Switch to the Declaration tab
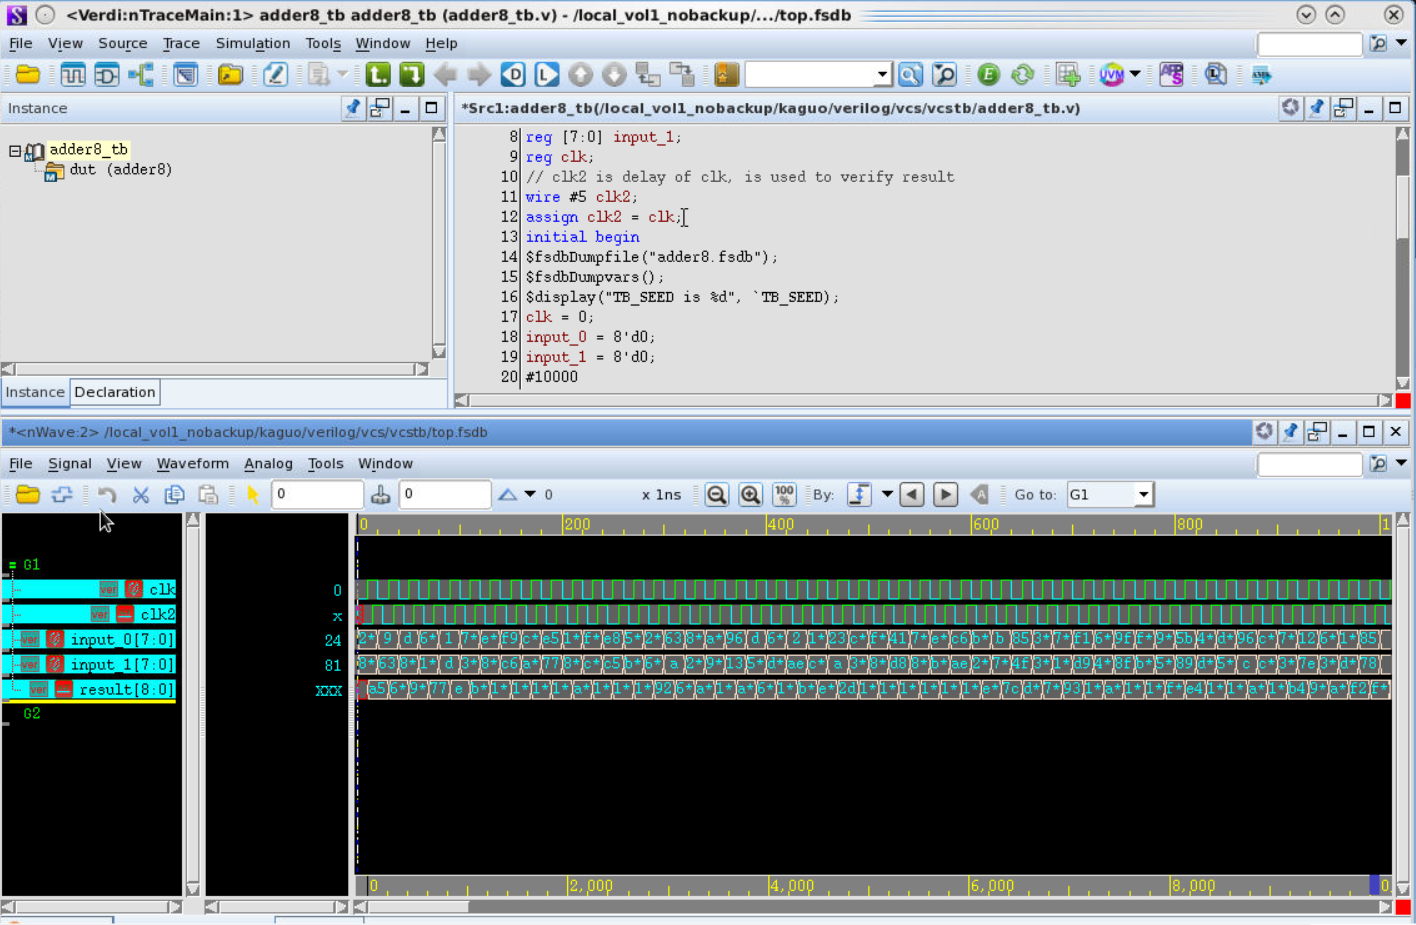The height and width of the screenshot is (925, 1416). point(114,393)
